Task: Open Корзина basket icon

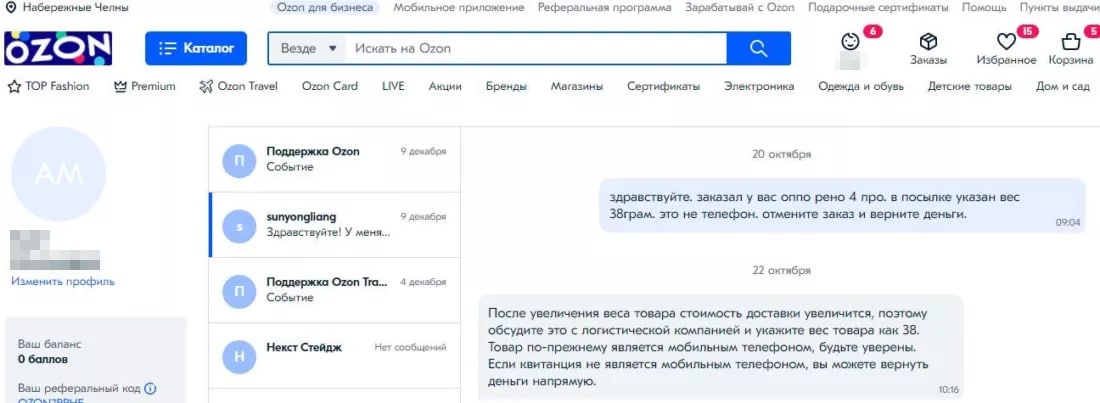Action: point(1071,42)
